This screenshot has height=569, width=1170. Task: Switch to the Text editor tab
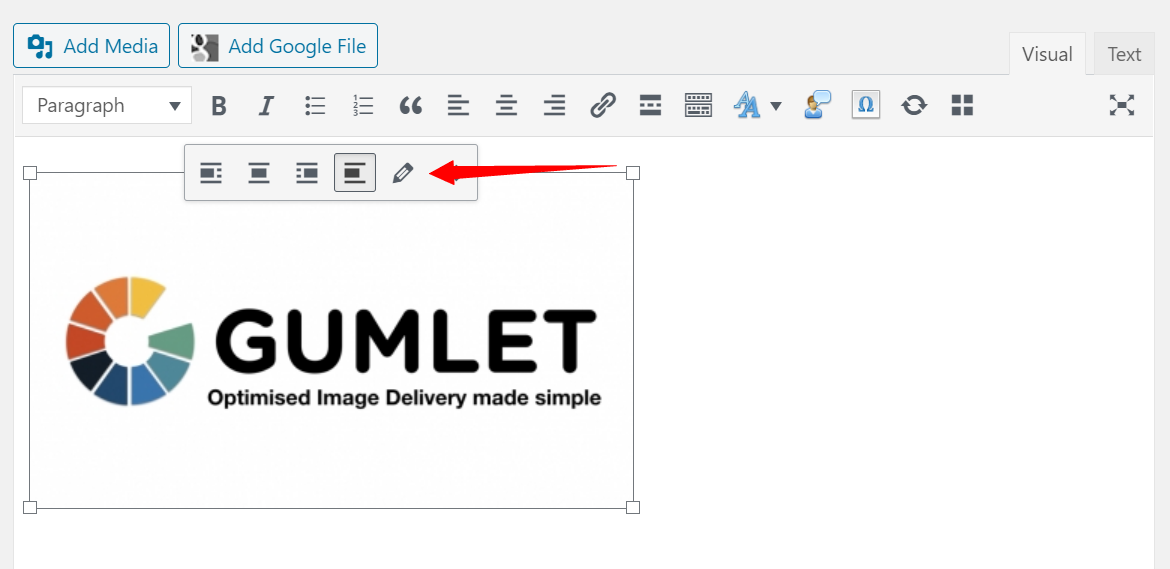(1124, 54)
